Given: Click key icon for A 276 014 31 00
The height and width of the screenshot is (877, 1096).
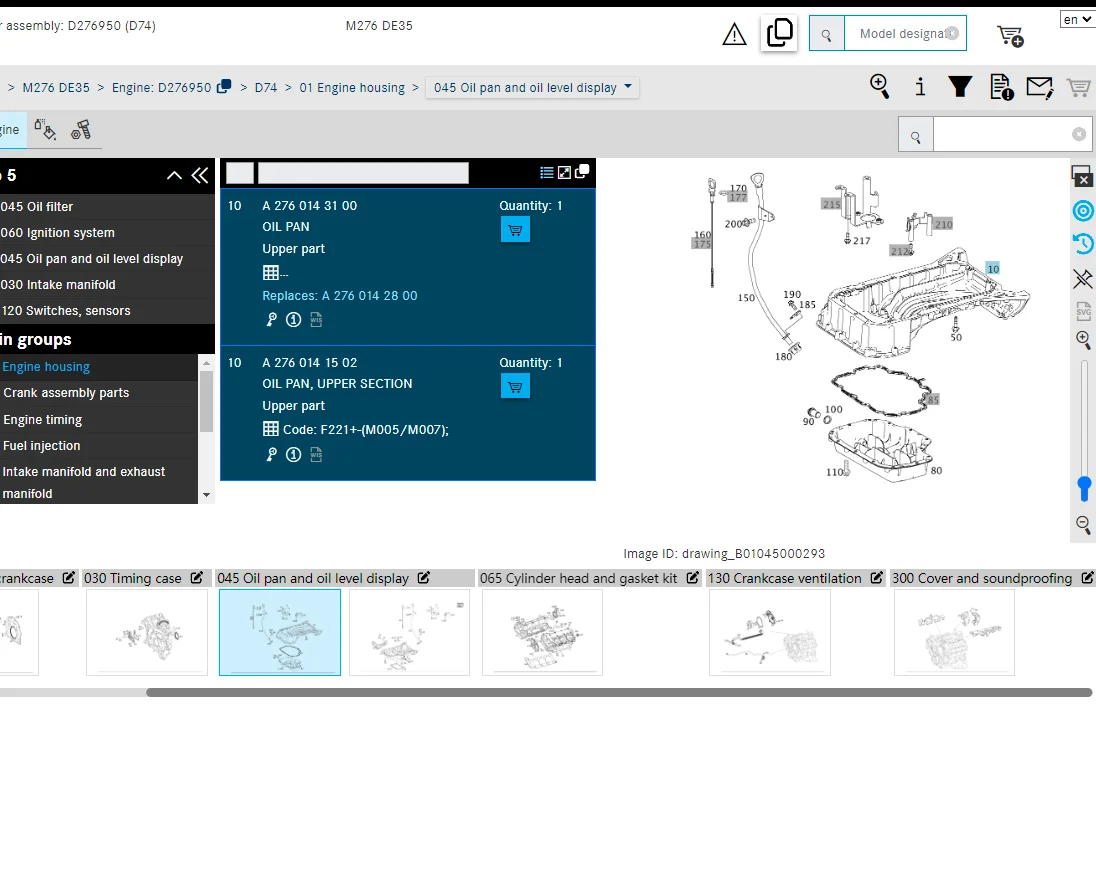Looking at the screenshot, I should point(271,319).
